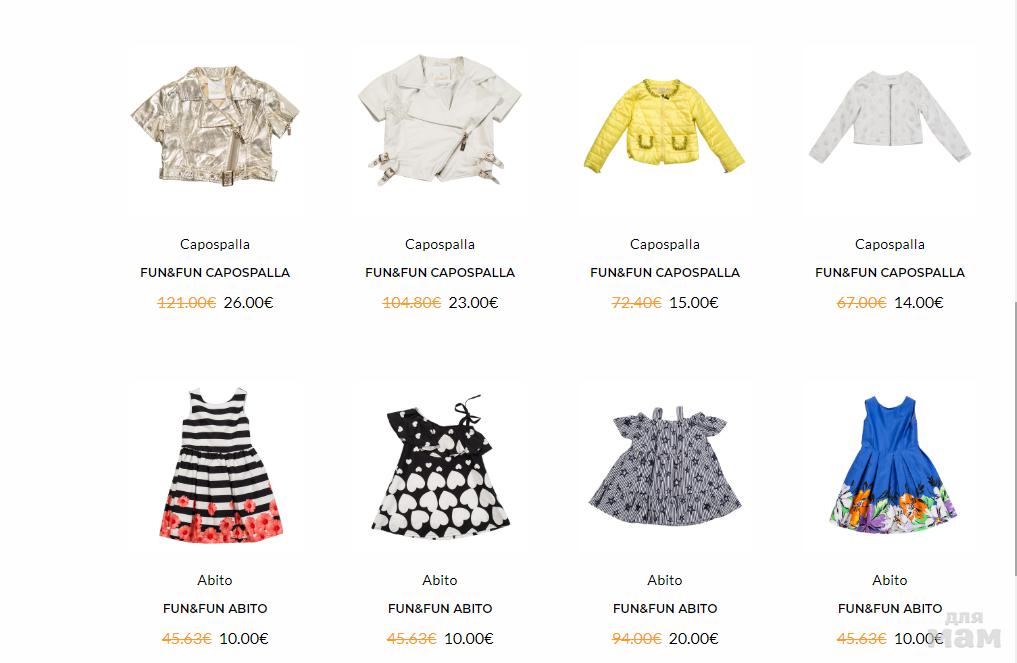Open the grey star-print dress image
Screen dimensions: 1017x663
point(665,464)
